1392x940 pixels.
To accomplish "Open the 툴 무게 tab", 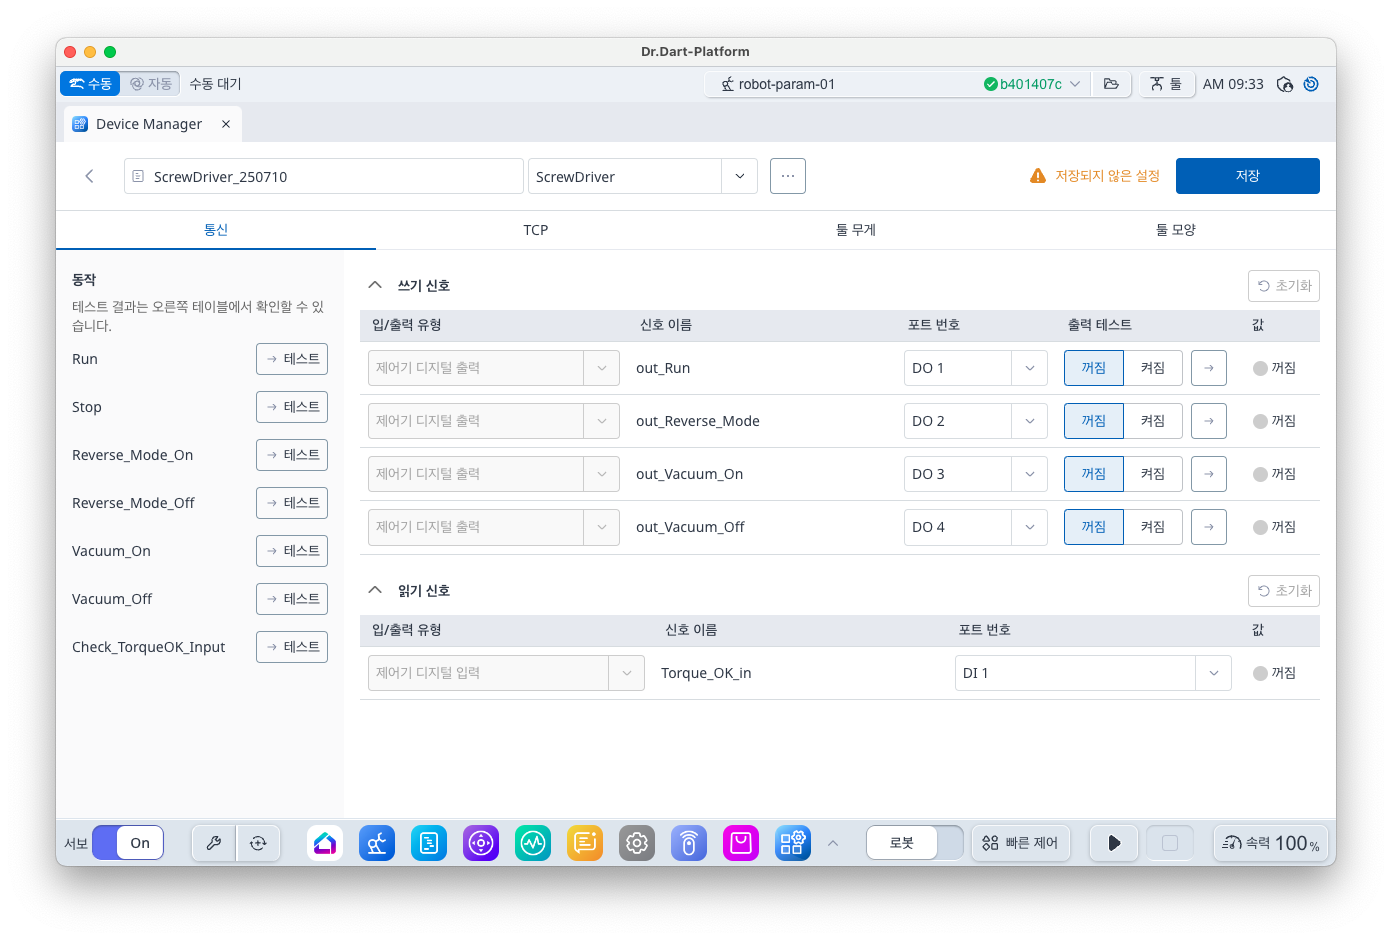I will (855, 229).
